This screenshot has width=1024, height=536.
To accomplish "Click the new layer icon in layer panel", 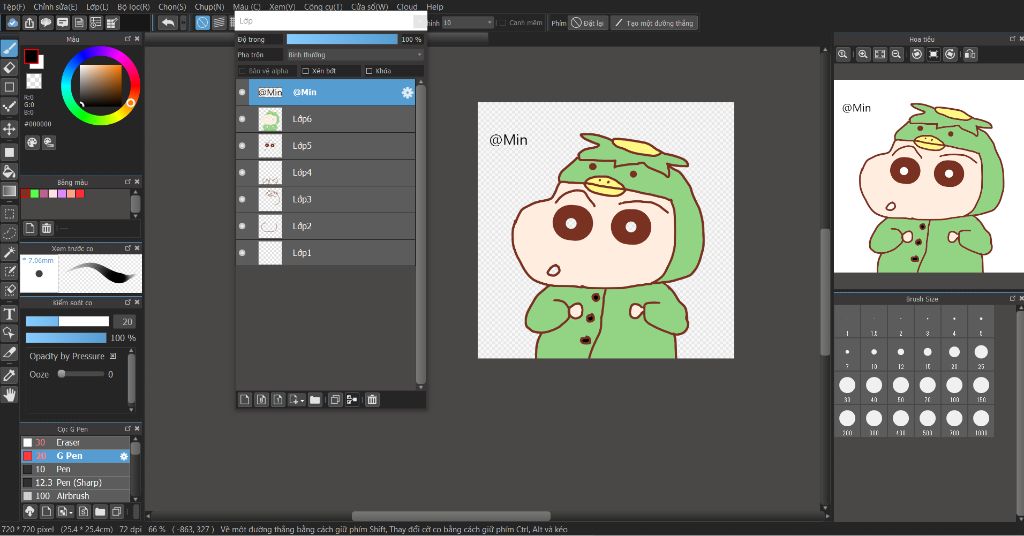I will [245, 400].
